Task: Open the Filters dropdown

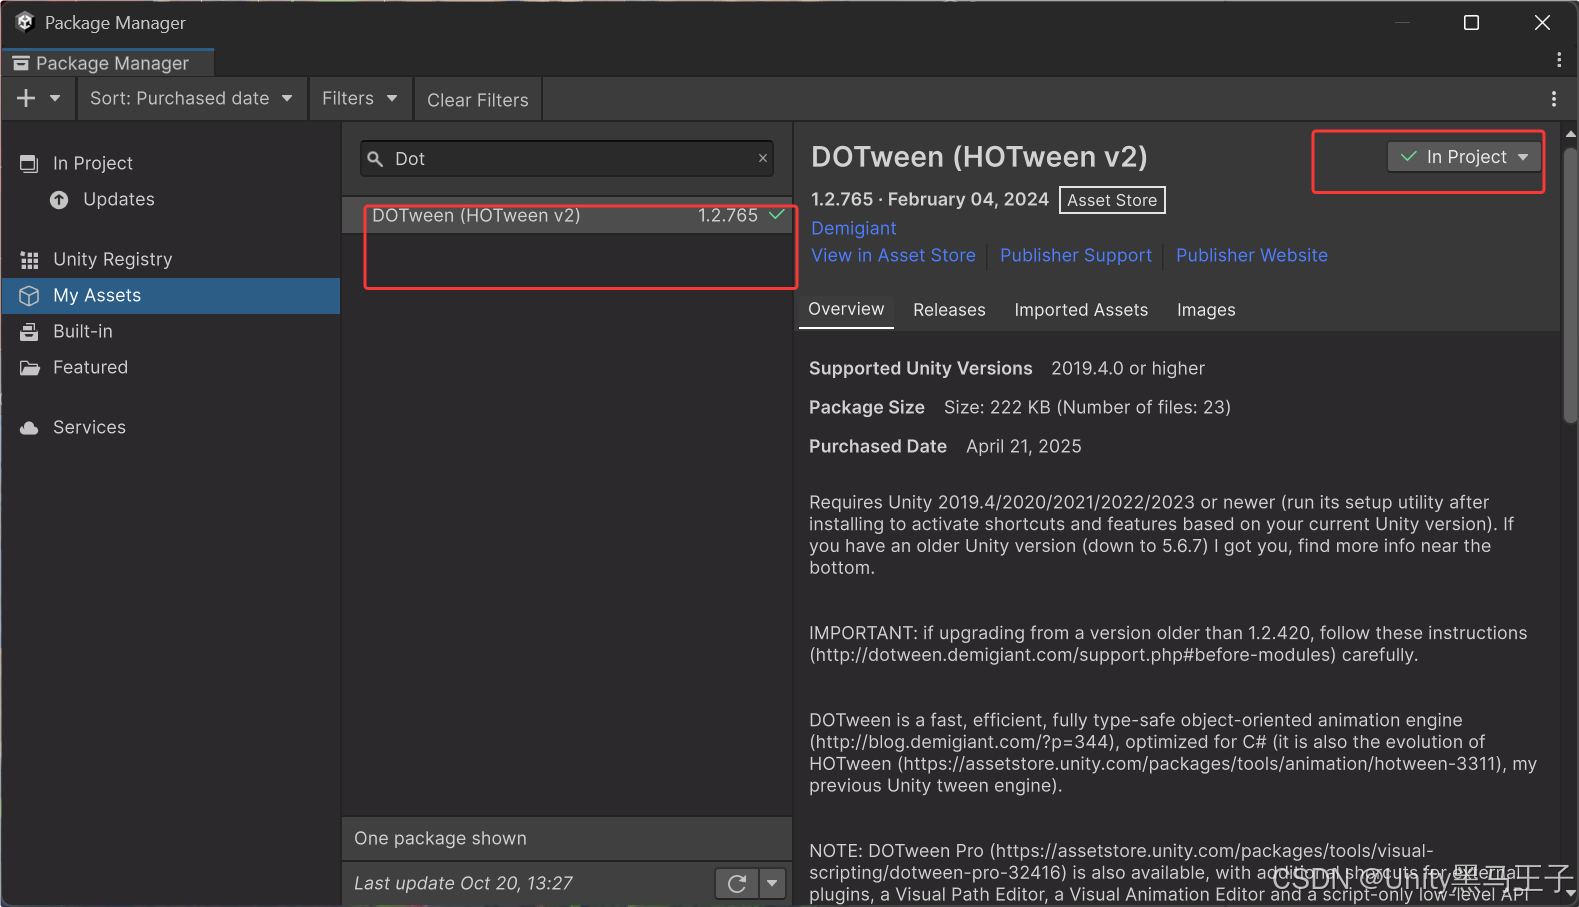Action: point(360,98)
